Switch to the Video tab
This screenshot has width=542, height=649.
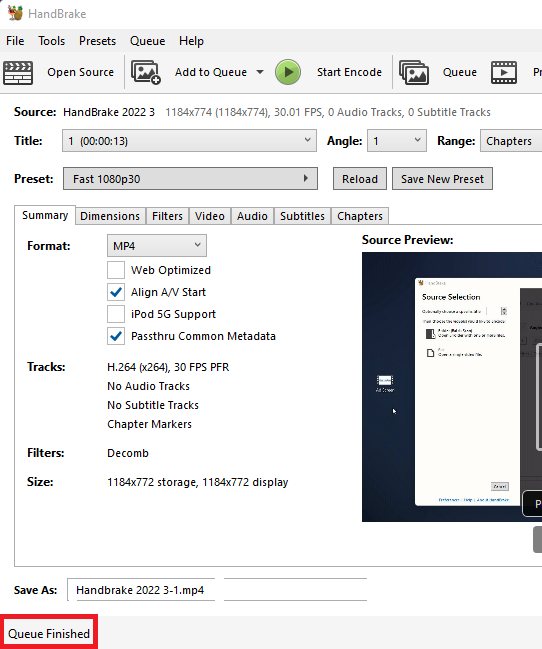click(x=210, y=216)
